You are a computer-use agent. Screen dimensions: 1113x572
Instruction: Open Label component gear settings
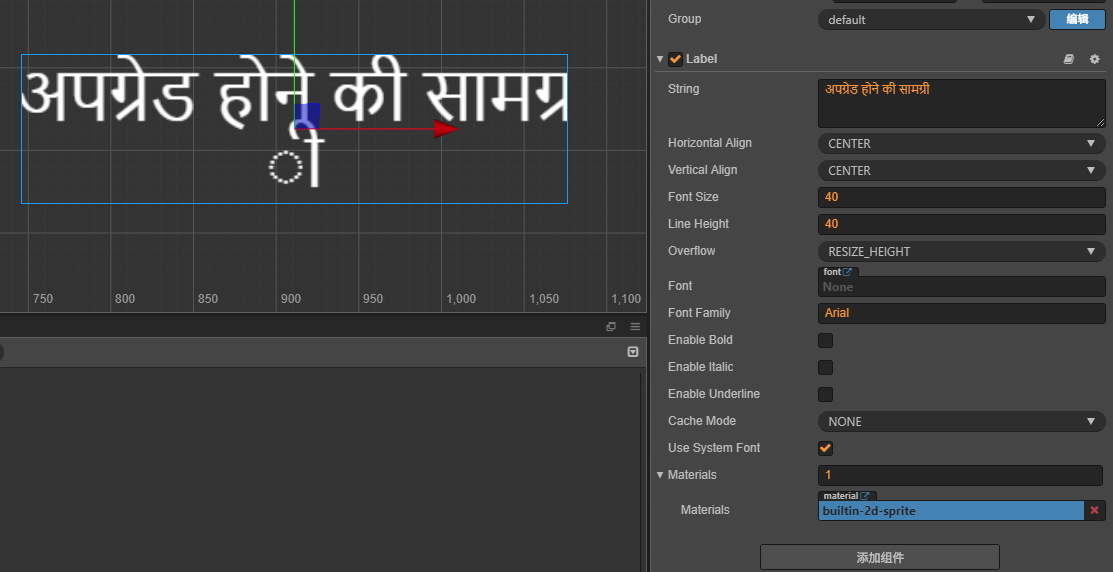1095,60
